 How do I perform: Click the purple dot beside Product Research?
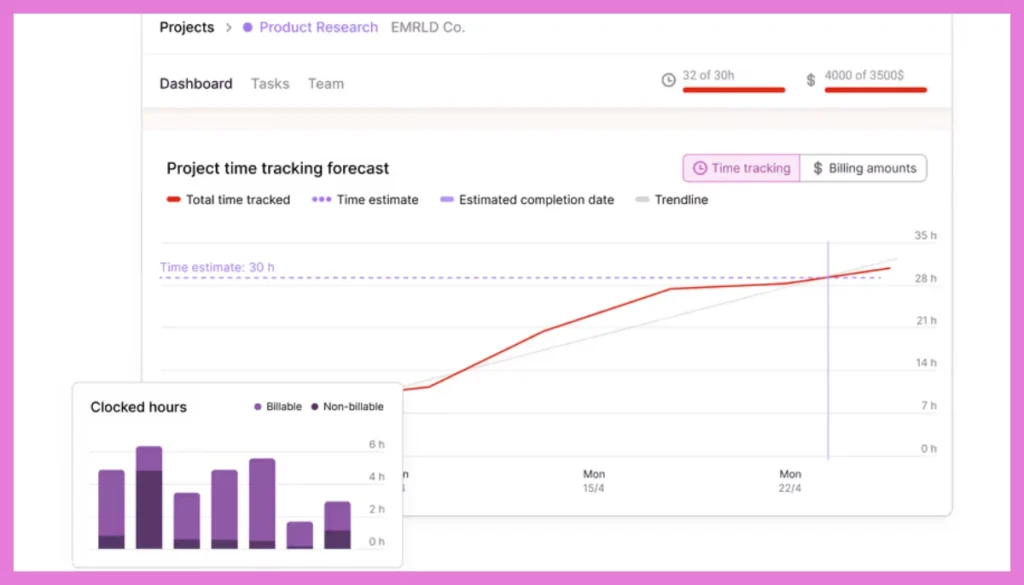[x=248, y=27]
